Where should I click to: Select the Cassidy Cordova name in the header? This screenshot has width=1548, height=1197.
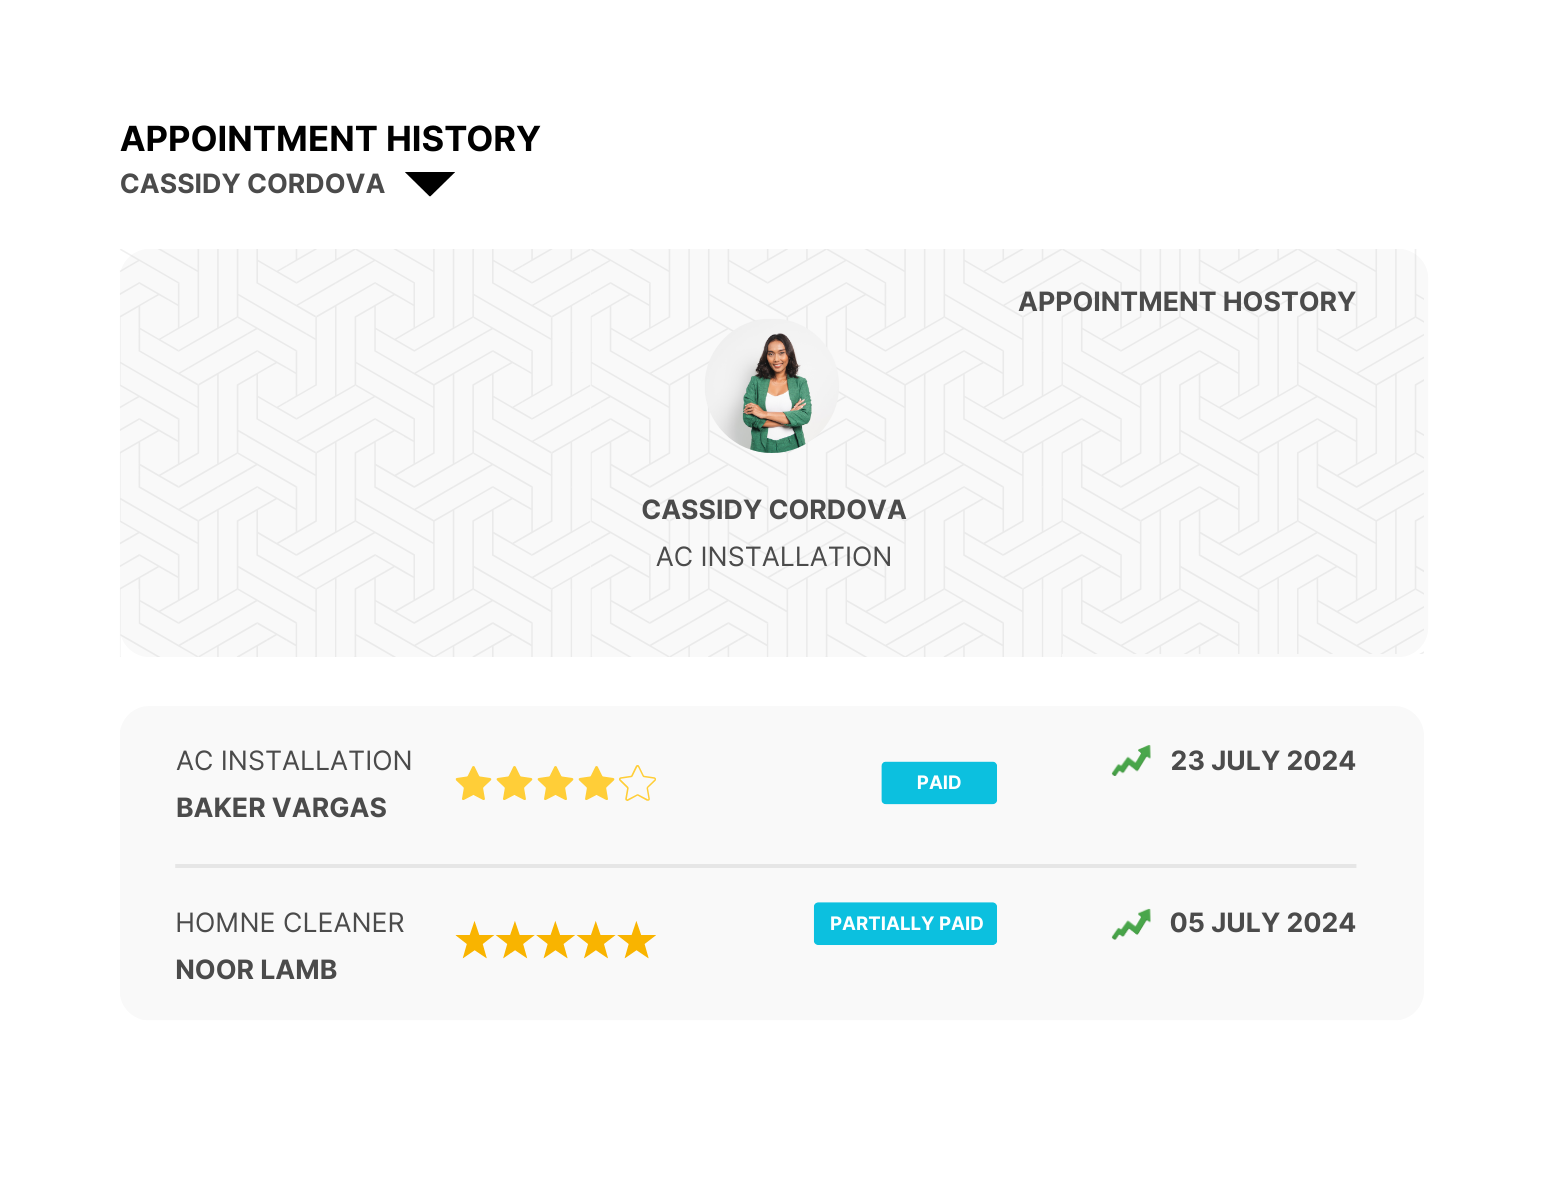(x=252, y=184)
